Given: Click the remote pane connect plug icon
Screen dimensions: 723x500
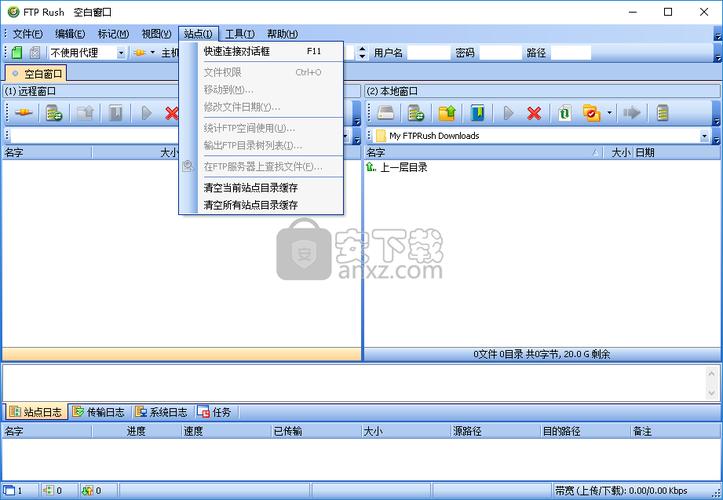Looking at the screenshot, I should (x=23, y=113).
